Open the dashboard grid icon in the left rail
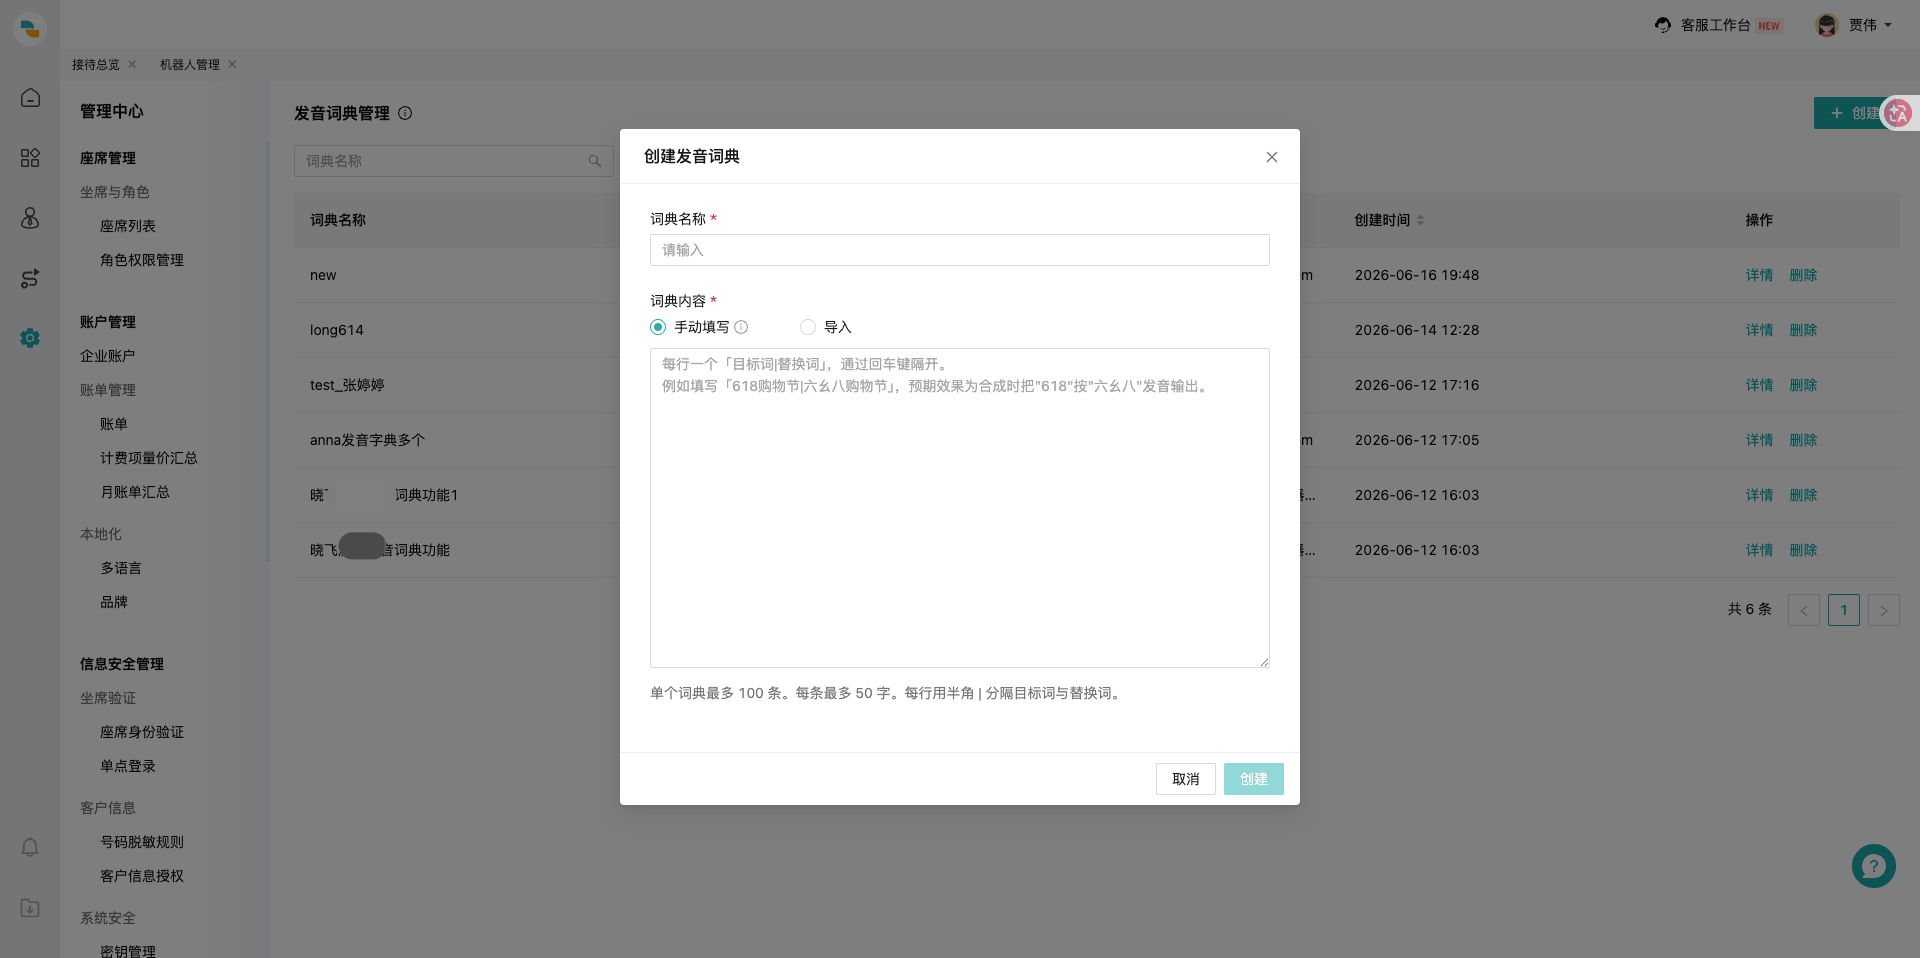This screenshot has height=958, width=1920. pyautogui.click(x=30, y=158)
